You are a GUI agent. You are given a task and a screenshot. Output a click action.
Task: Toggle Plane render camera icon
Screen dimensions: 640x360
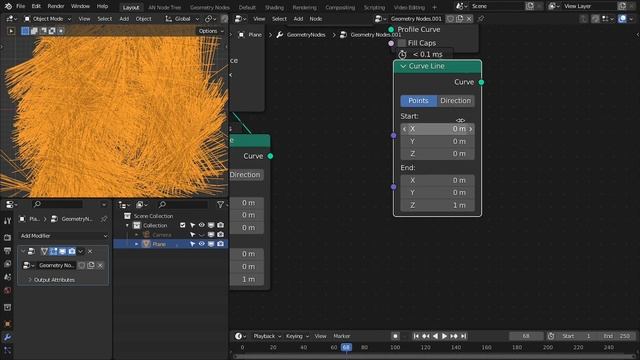[x=220, y=244]
